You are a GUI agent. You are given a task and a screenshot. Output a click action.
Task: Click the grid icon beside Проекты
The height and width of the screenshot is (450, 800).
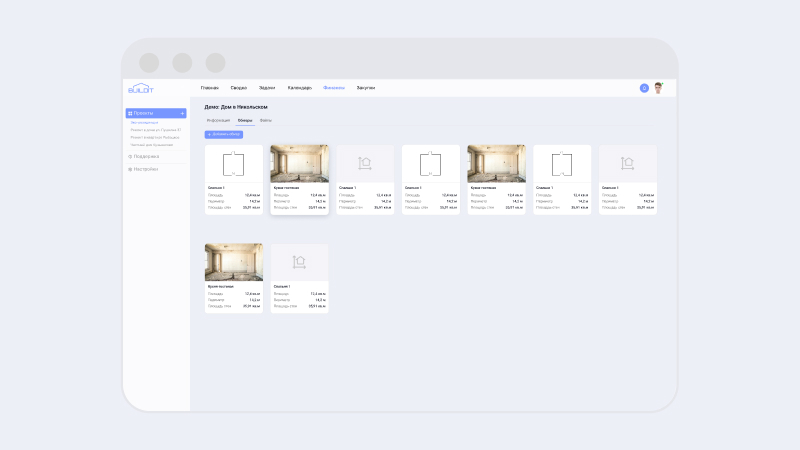[130, 113]
